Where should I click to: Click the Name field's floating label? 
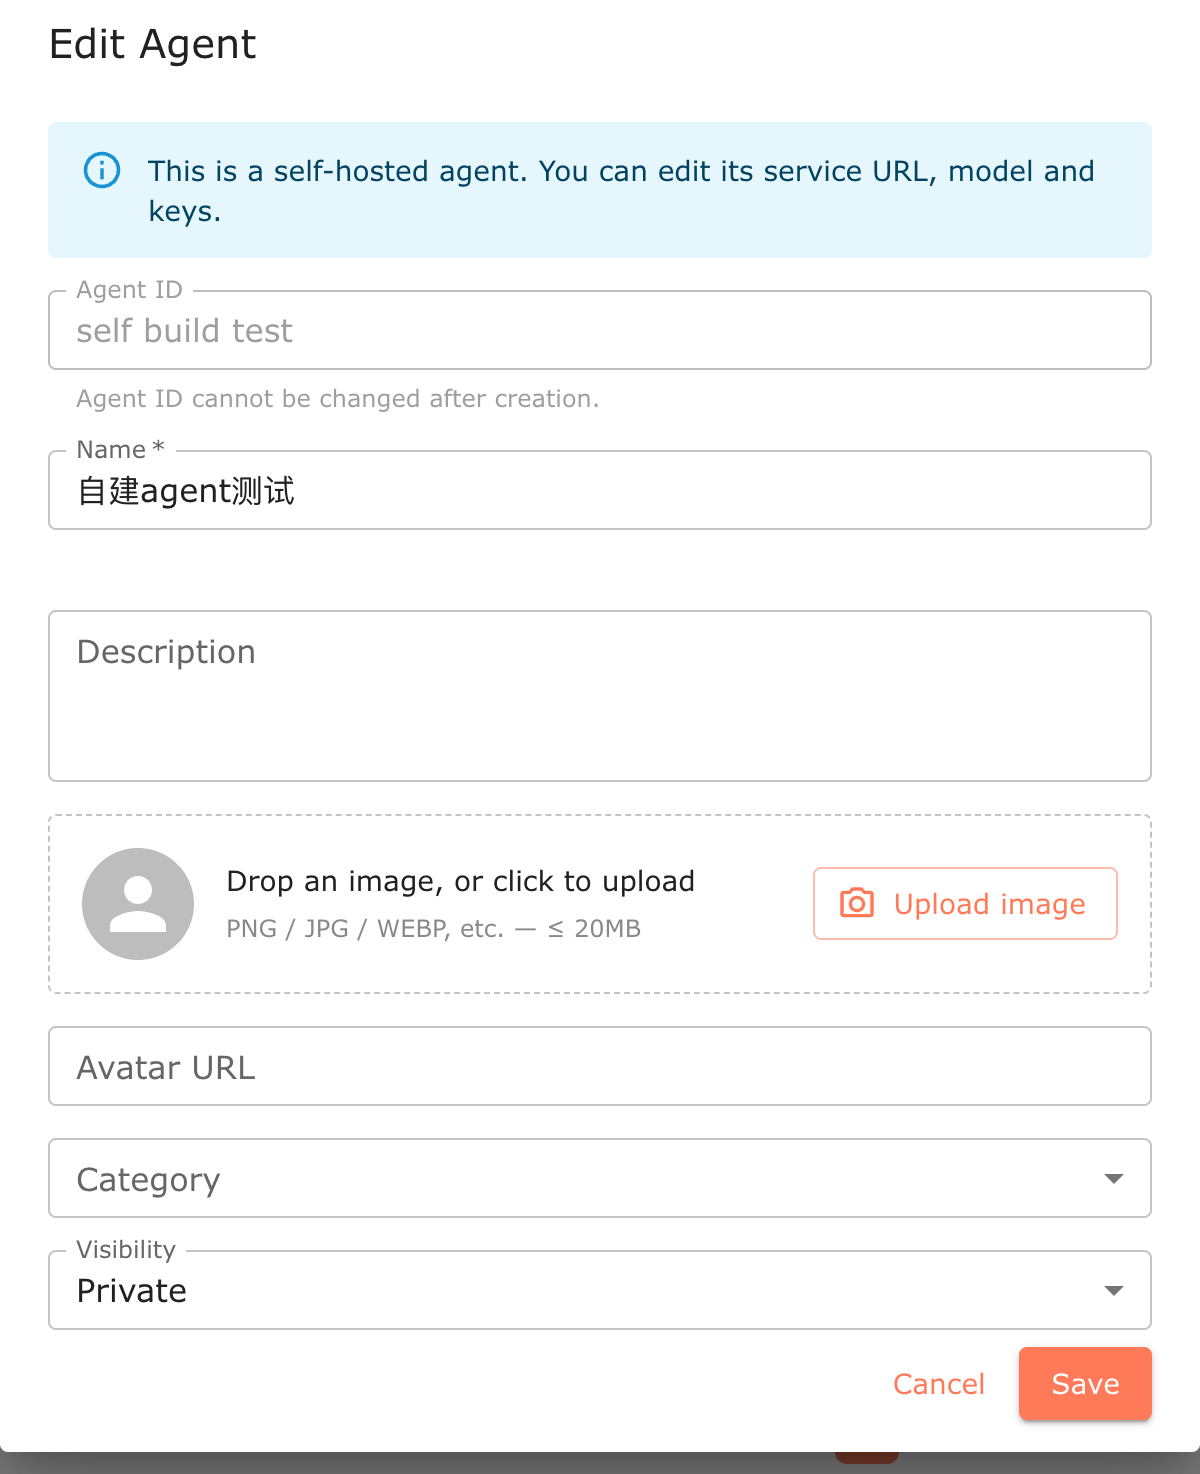pyautogui.click(x=120, y=450)
